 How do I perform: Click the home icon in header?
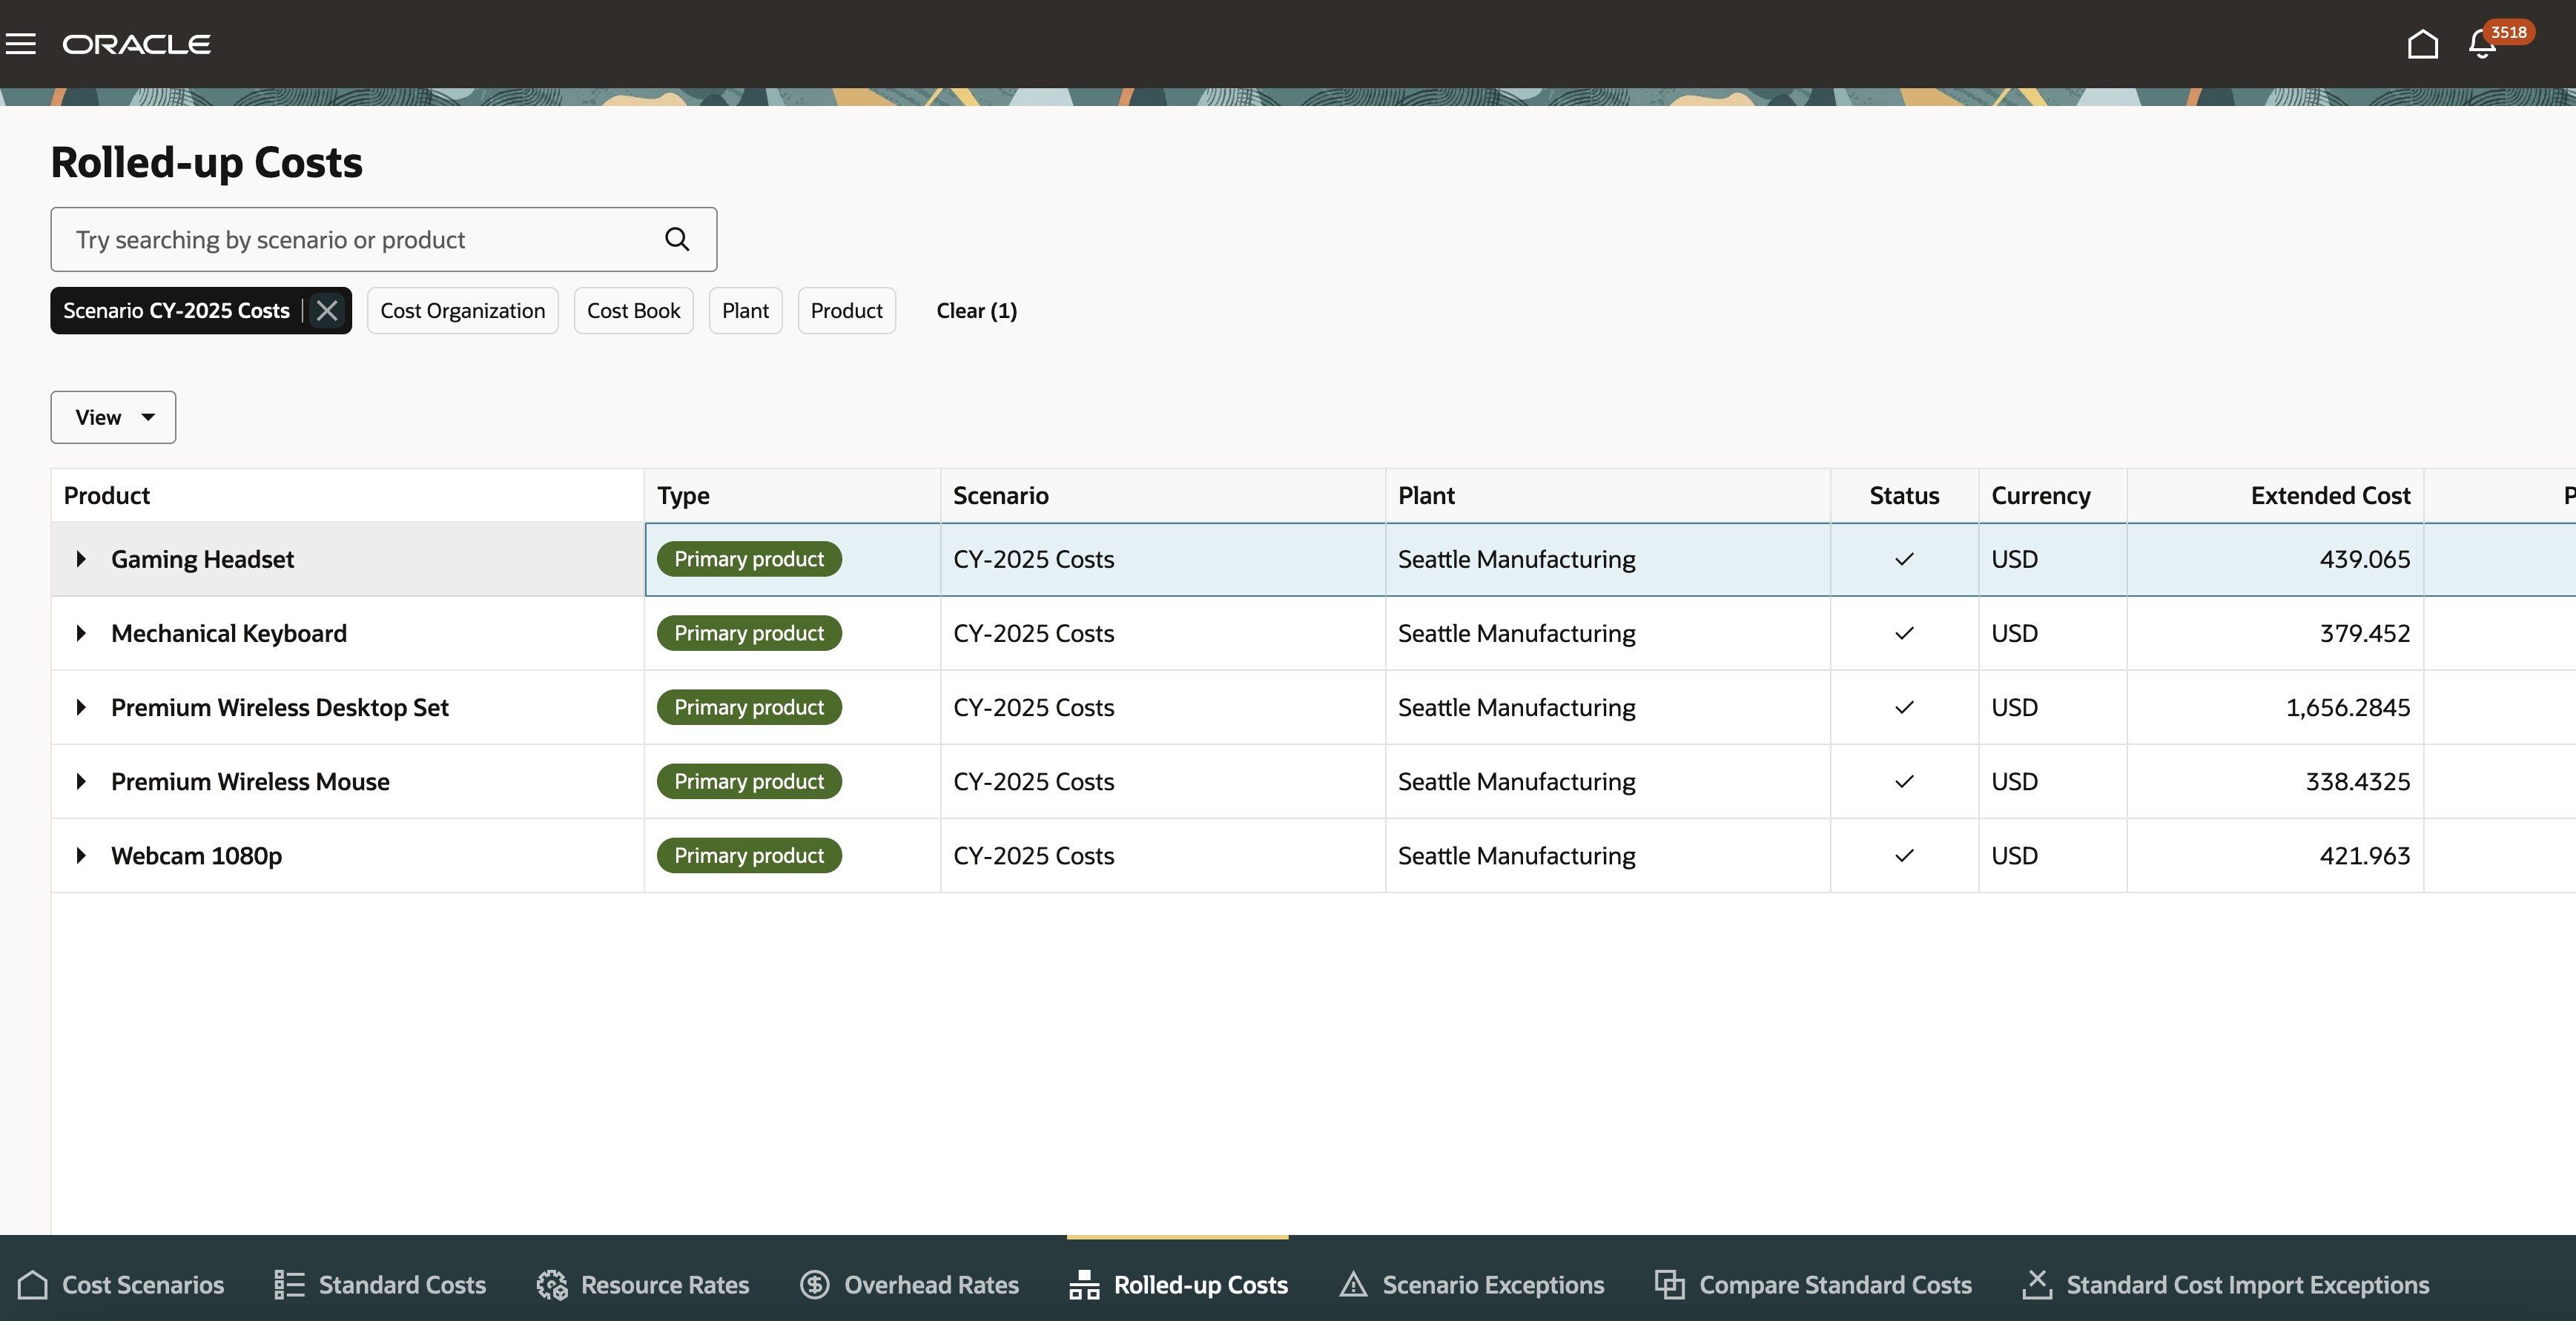pos(2422,44)
